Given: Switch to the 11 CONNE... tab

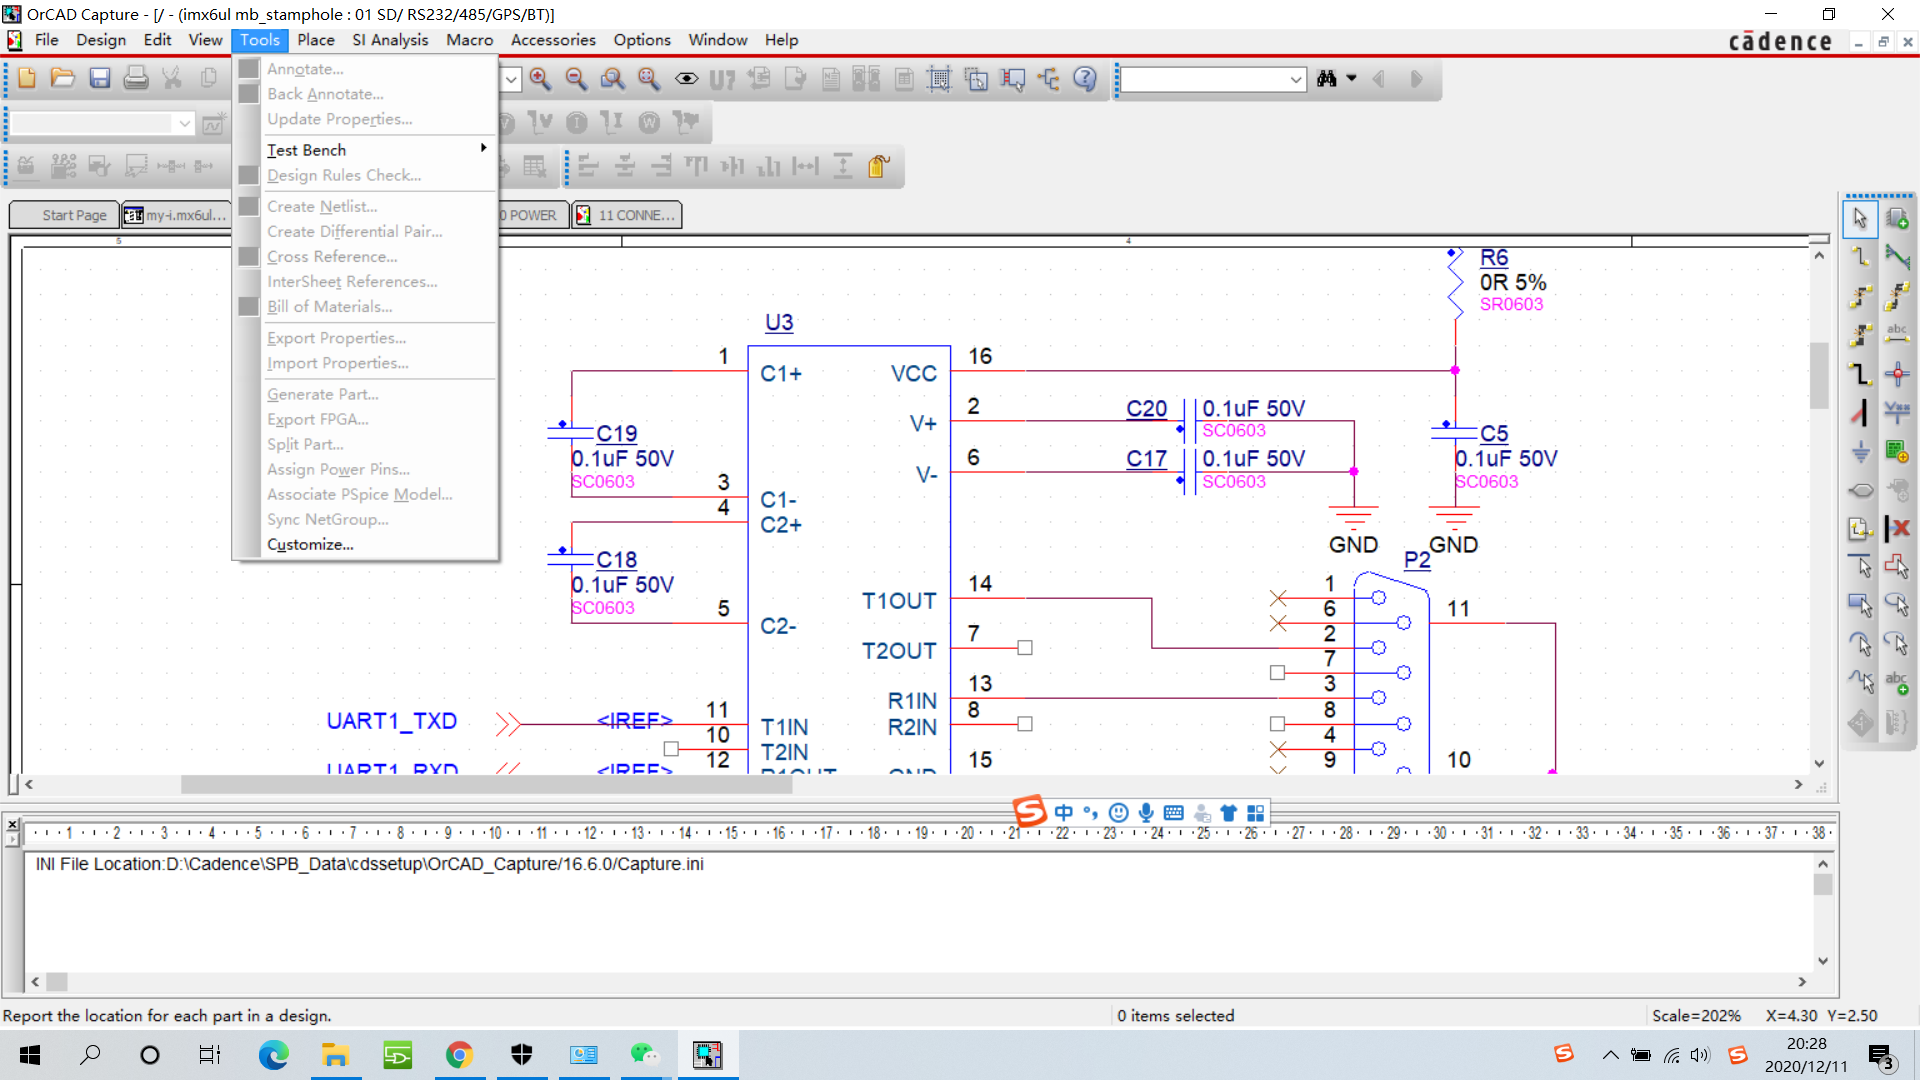Looking at the screenshot, I should pyautogui.click(x=627, y=215).
